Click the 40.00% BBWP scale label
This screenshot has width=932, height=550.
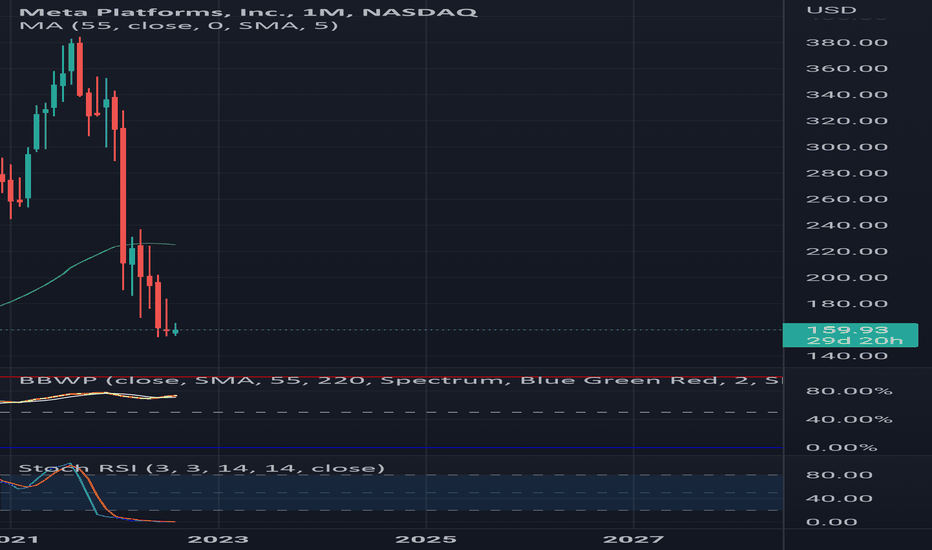[849, 420]
